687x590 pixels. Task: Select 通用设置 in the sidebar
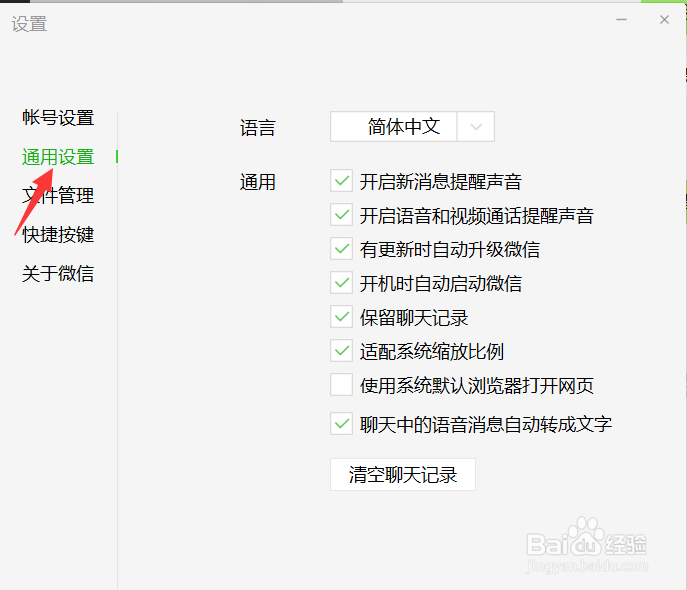click(x=58, y=157)
